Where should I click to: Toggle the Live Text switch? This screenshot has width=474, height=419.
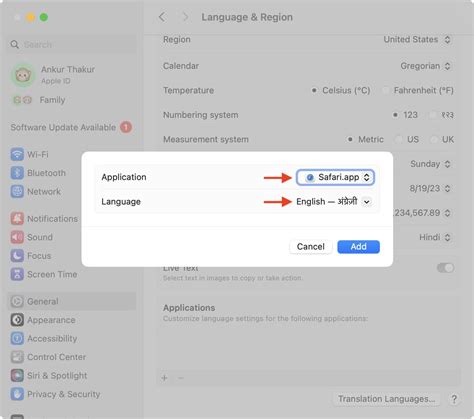coord(445,268)
